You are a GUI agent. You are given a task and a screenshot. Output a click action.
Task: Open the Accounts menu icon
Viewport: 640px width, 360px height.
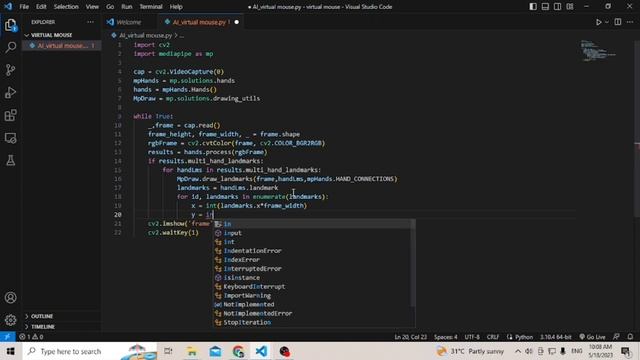click(11, 298)
